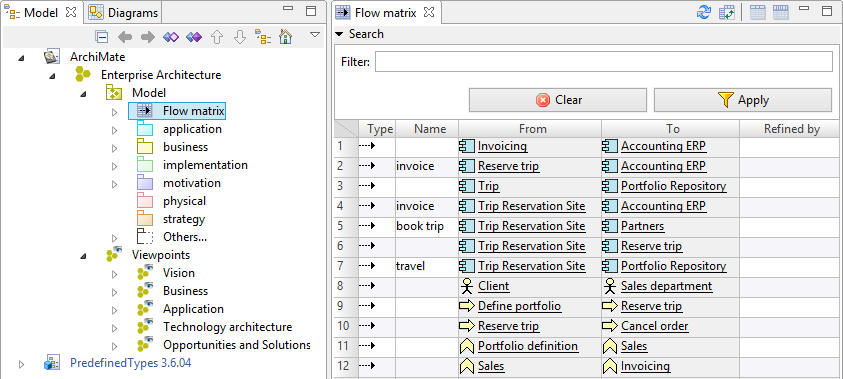
Task: Open Cancel order link
Action: point(654,326)
